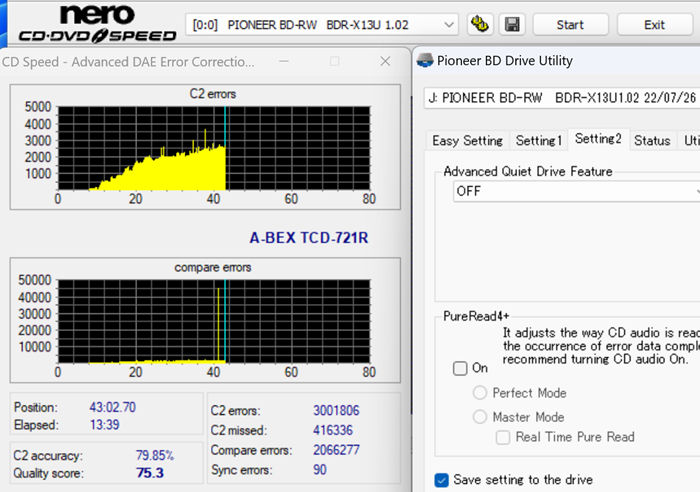Open the Status tab

652,141
